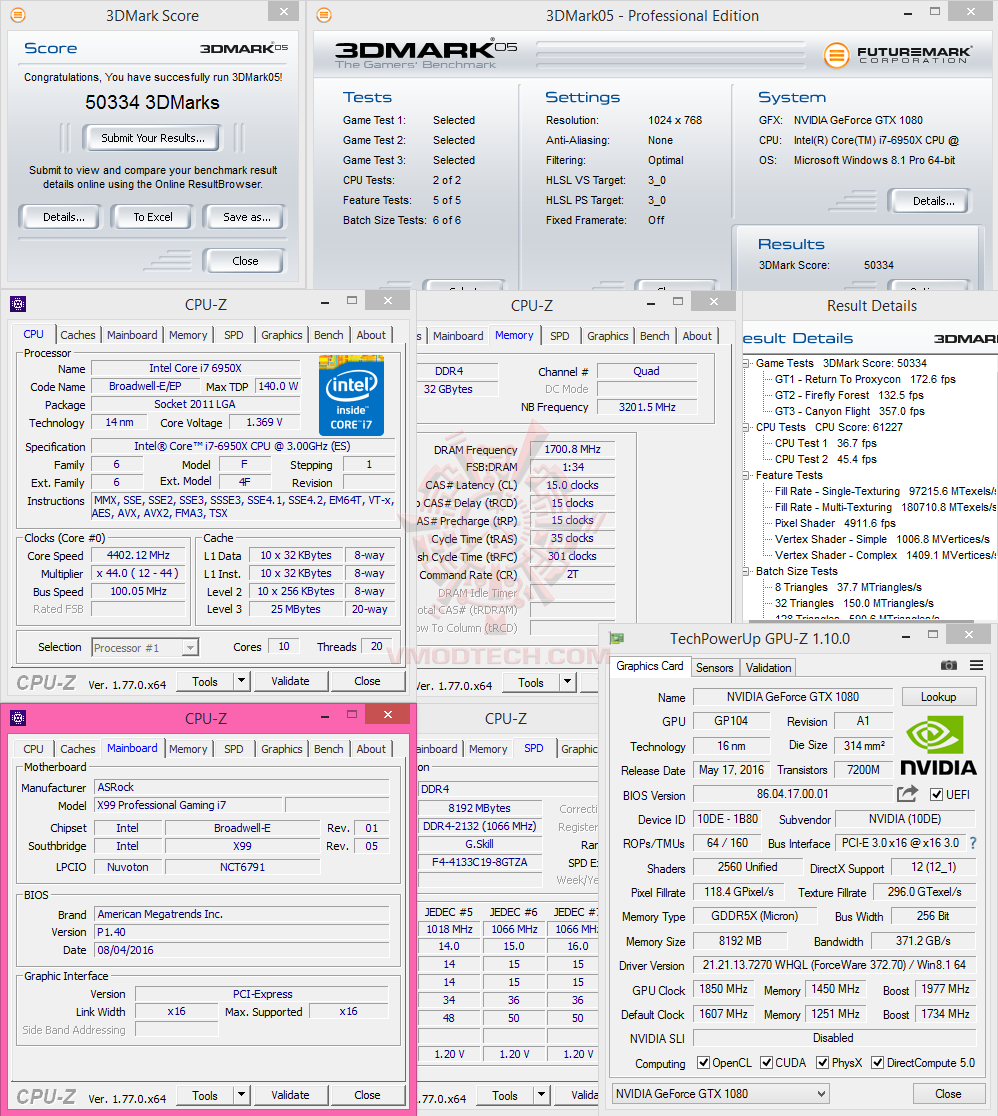Toggle the DirectCompute 5.0 checkbox
This screenshot has height=1116, width=998.
878,1063
